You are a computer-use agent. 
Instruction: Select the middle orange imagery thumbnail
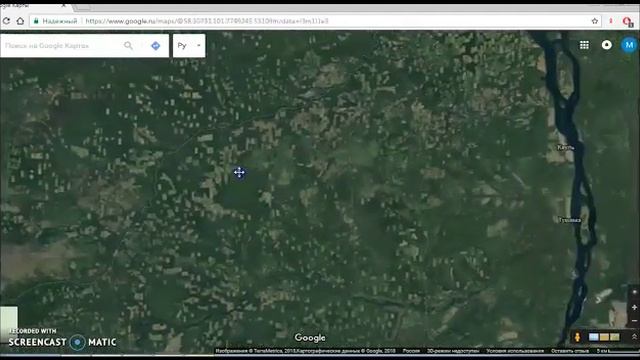(604, 337)
